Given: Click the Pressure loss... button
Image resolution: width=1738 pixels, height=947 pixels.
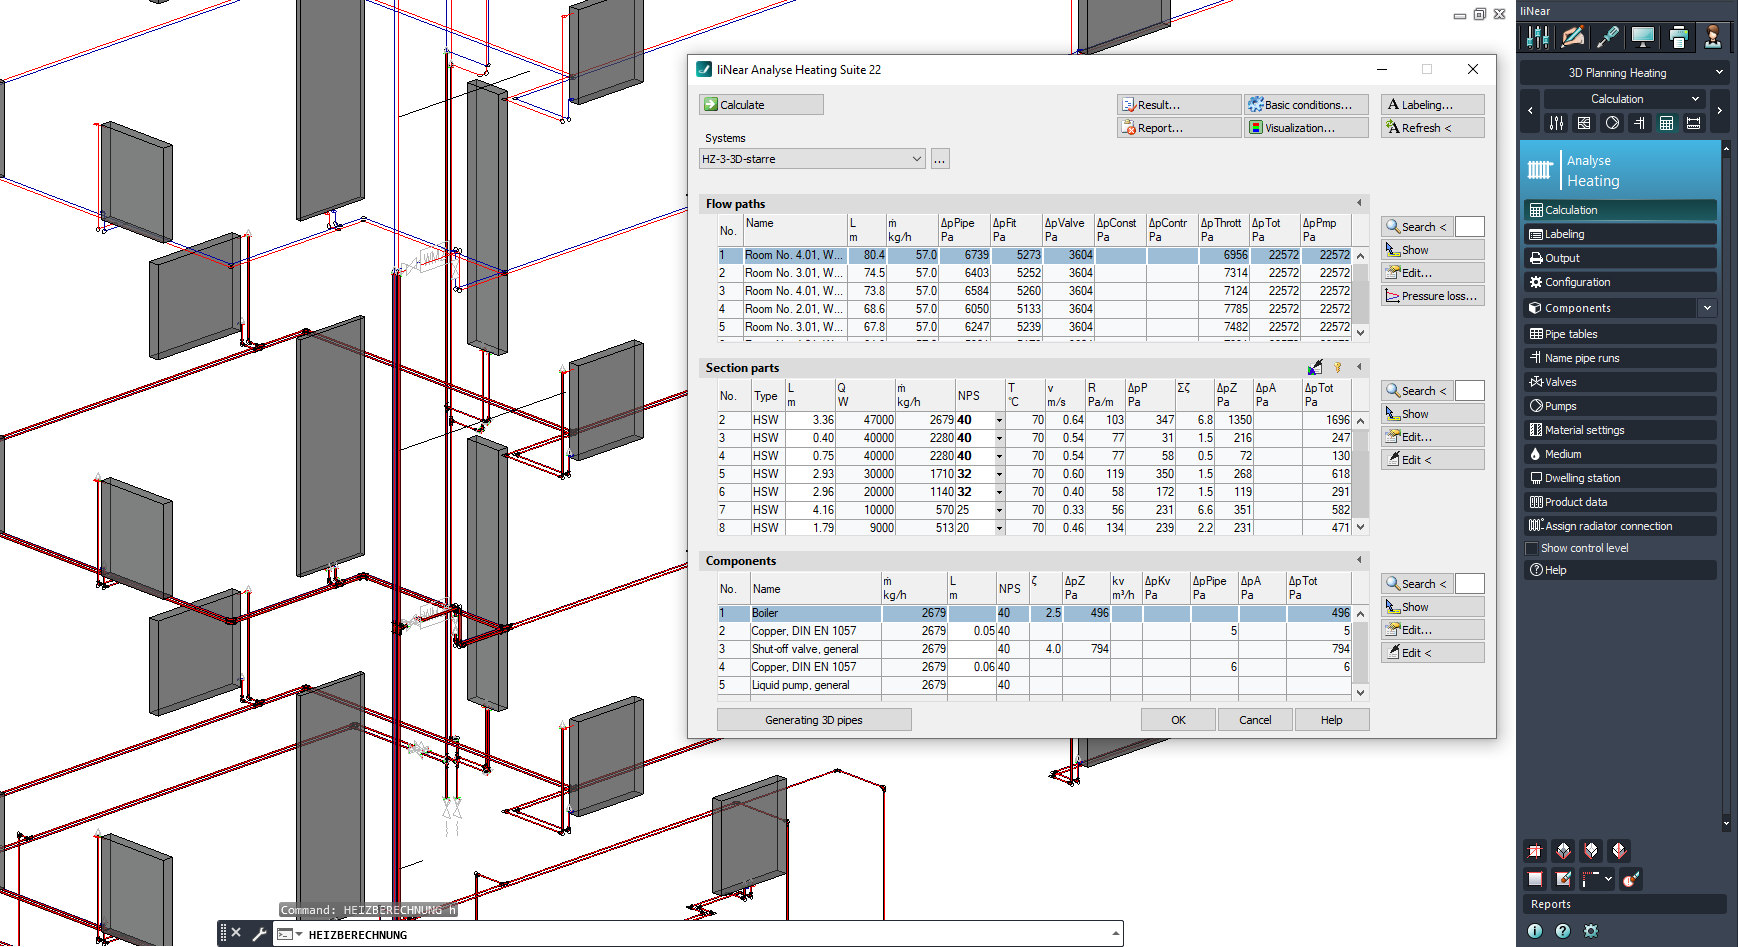Looking at the screenshot, I should tap(1432, 296).
